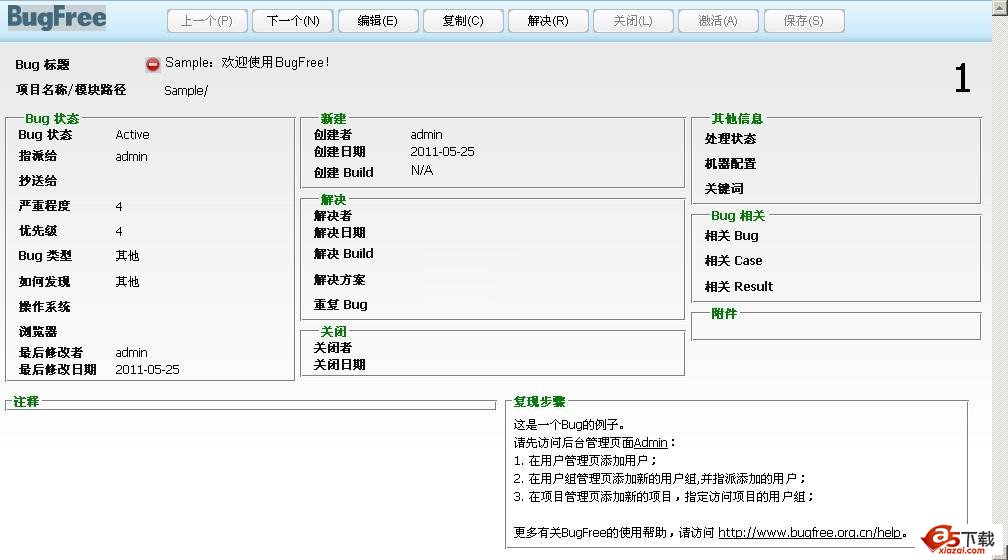Click the 关键词 label
The width and height of the screenshot is (1008, 560).
[724, 189]
